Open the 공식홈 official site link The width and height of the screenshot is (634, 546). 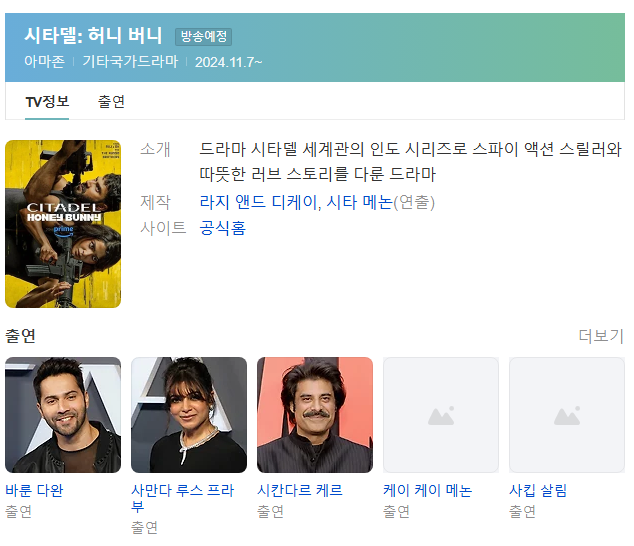click(223, 228)
